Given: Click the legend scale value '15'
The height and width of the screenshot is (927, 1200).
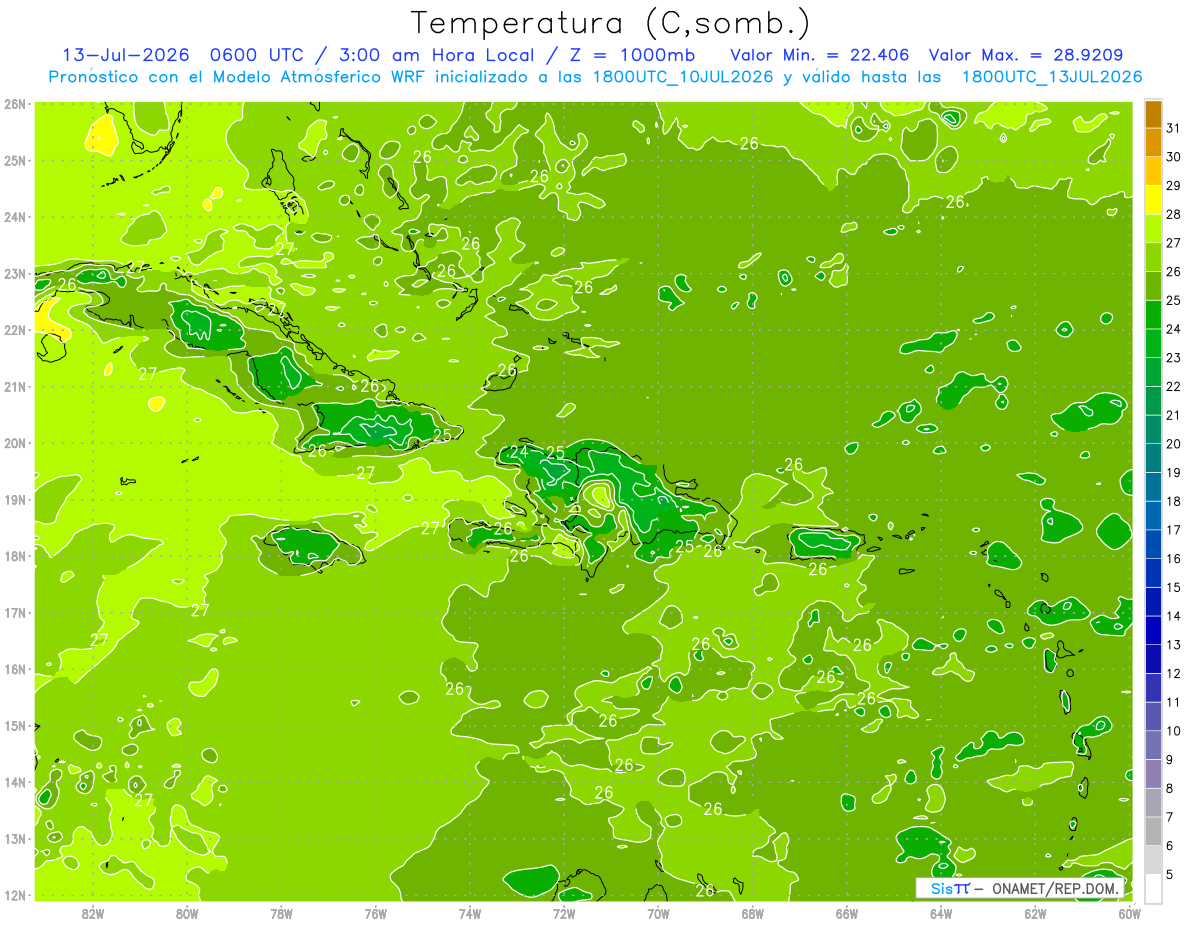Looking at the screenshot, I should click(1174, 587).
